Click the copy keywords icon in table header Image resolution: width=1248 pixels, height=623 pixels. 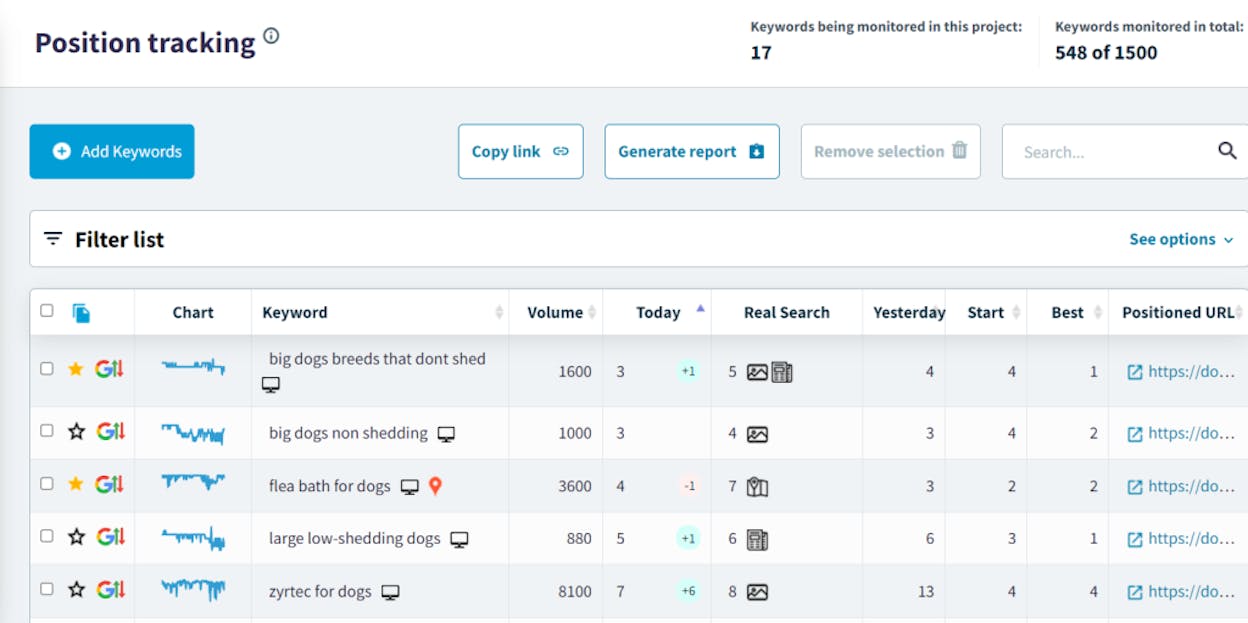click(x=81, y=313)
